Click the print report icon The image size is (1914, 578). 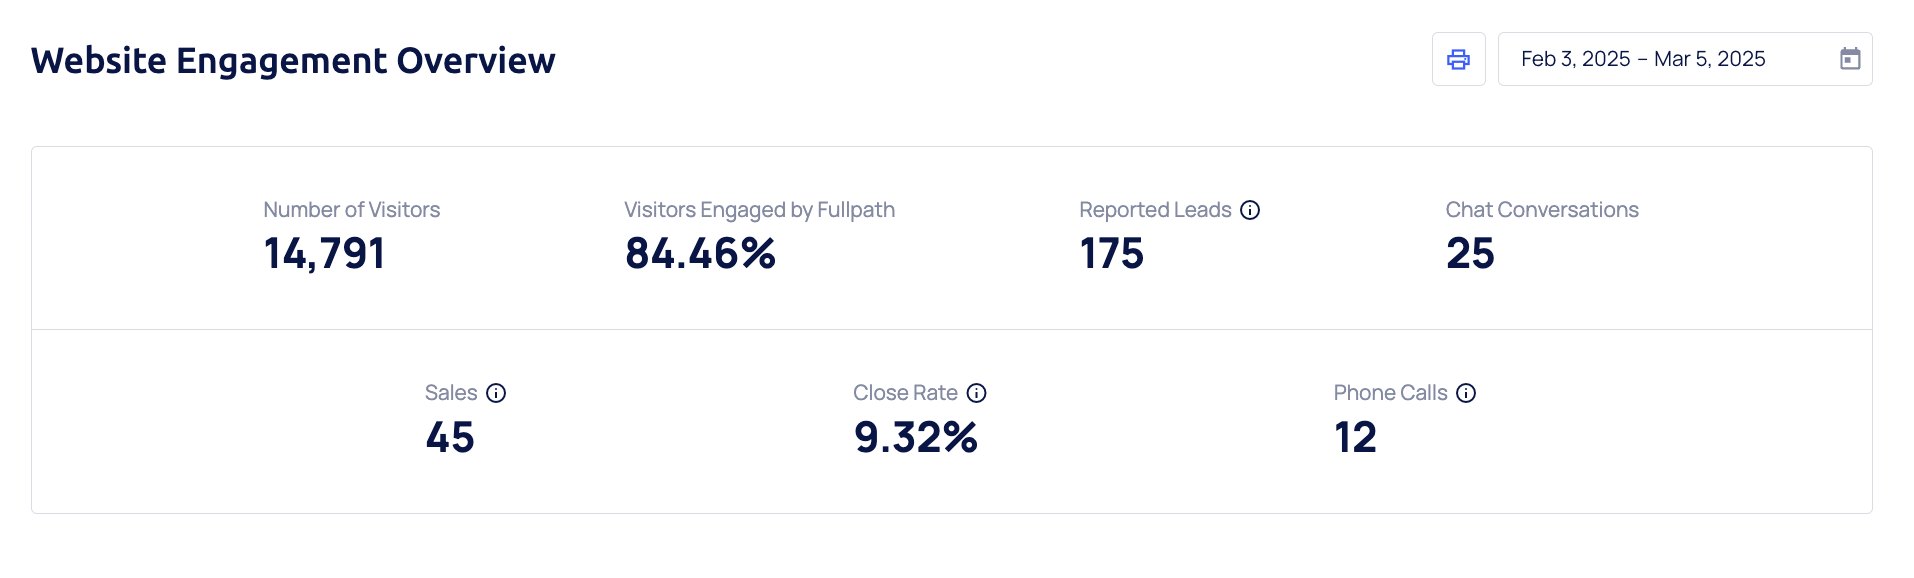(1458, 59)
